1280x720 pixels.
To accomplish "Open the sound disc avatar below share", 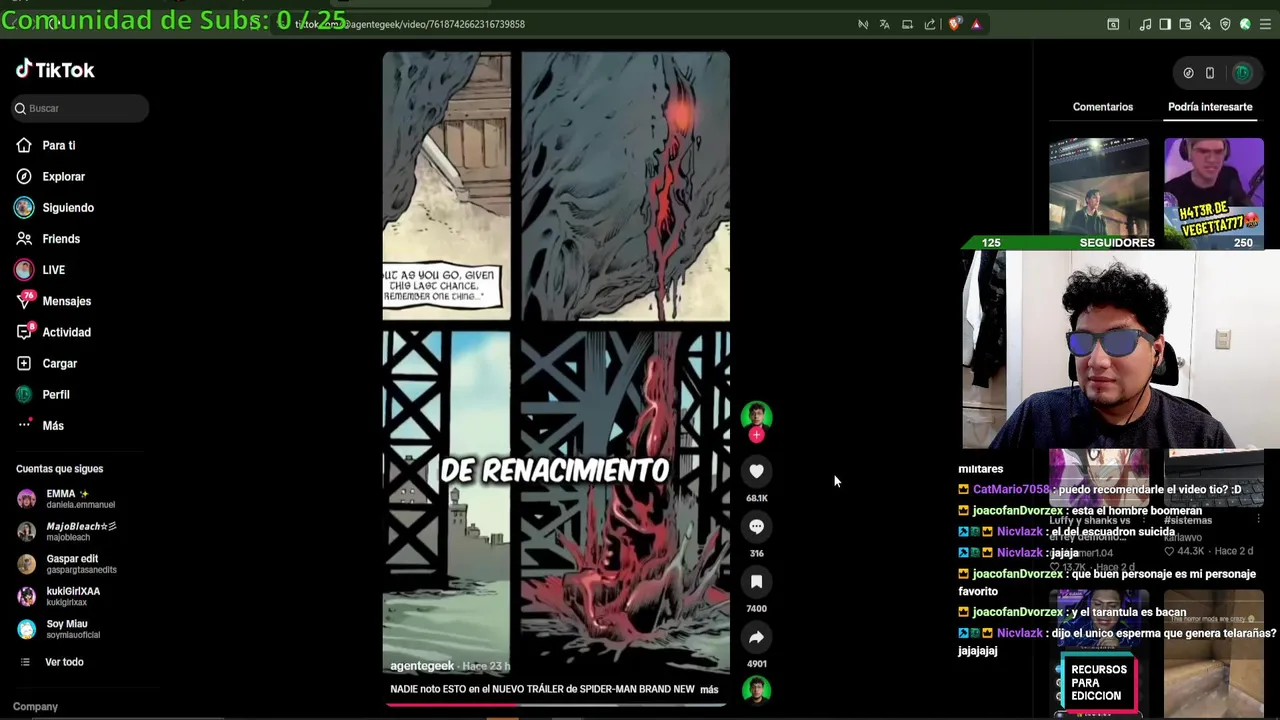I will pyautogui.click(x=756, y=689).
